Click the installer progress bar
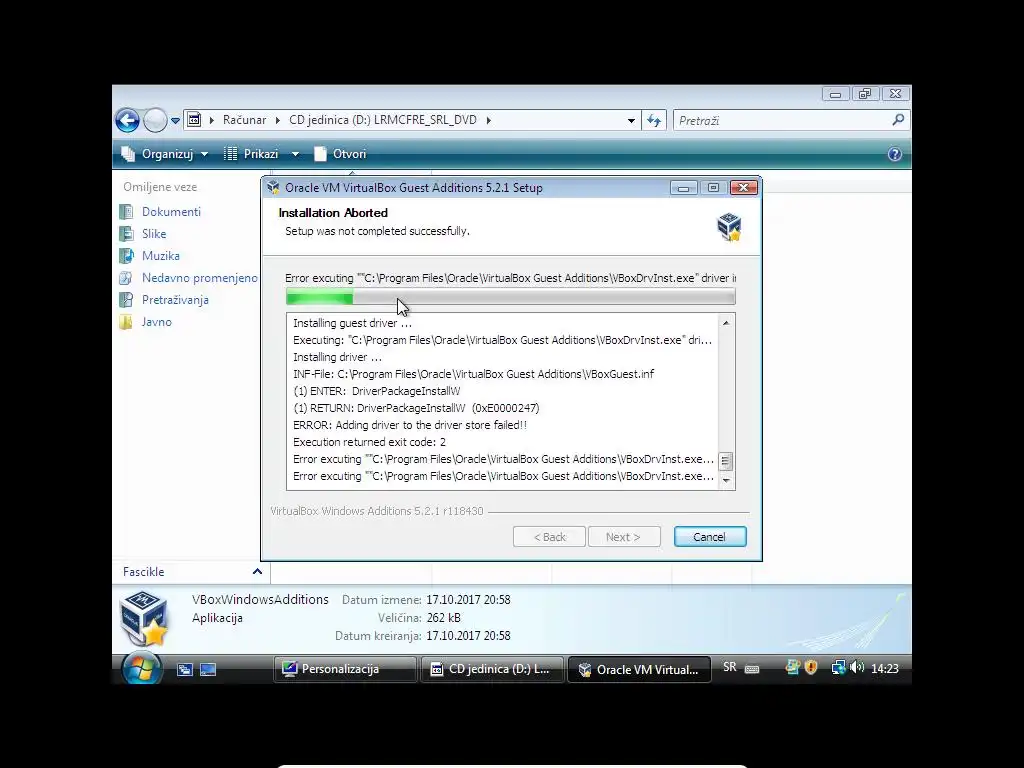The image size is (1024, 768). [x=510, y=298]
